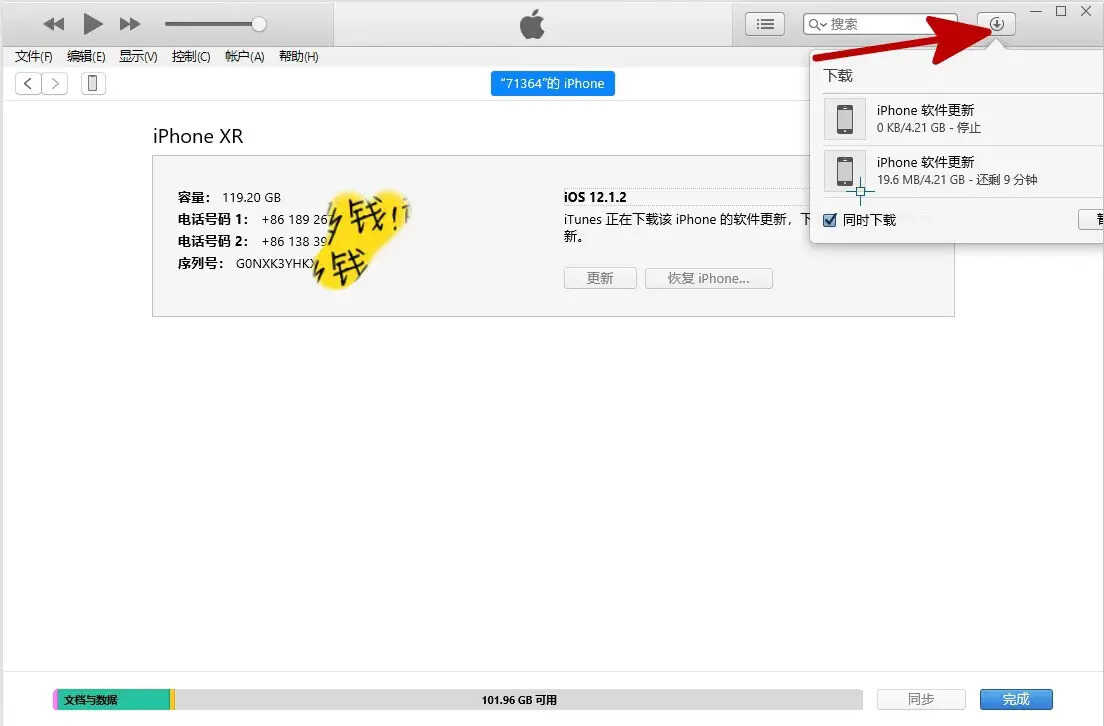Click the 119.20 GB capacity value
Screen dimensions: 1104x726
(251, 198)
